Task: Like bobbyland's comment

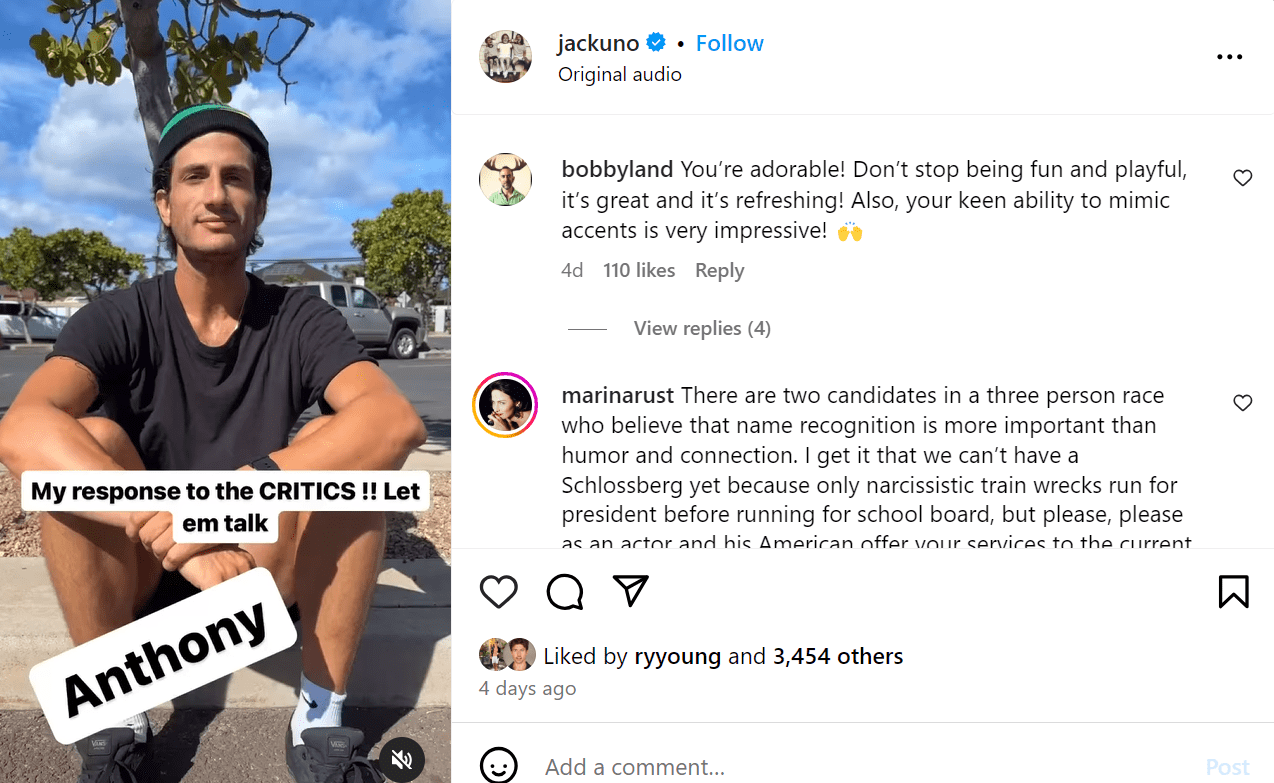Action: (x=1242, y=178)
